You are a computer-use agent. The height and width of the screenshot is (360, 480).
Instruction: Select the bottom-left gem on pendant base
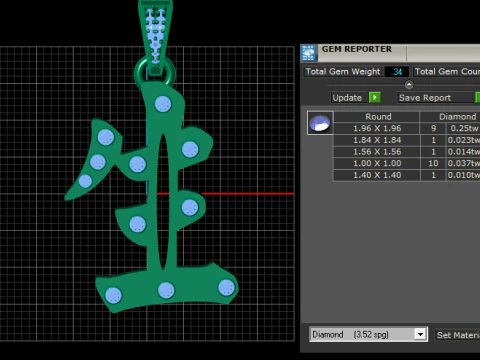coord(113,295)
